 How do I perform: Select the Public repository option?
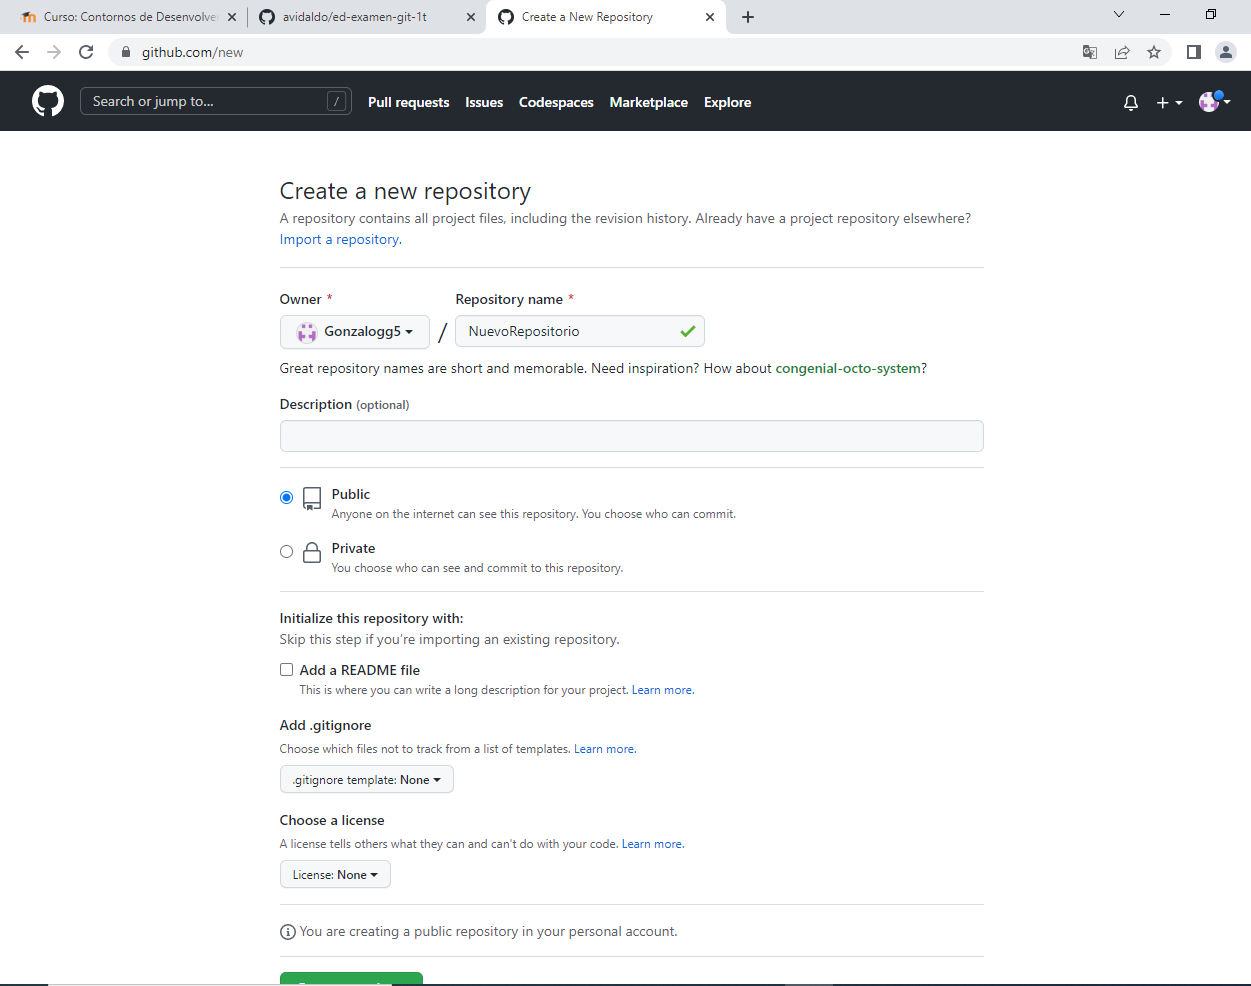pyautogui.click(x=286, y=497)
